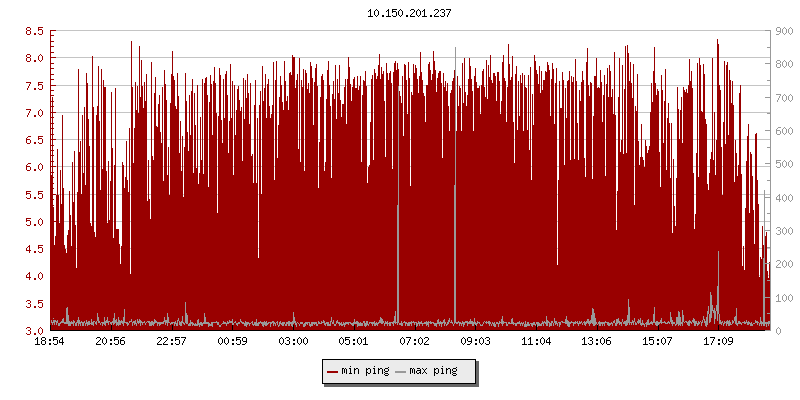
Task: Click the 3.0 label on left axis
Action: tap(34, 331)
